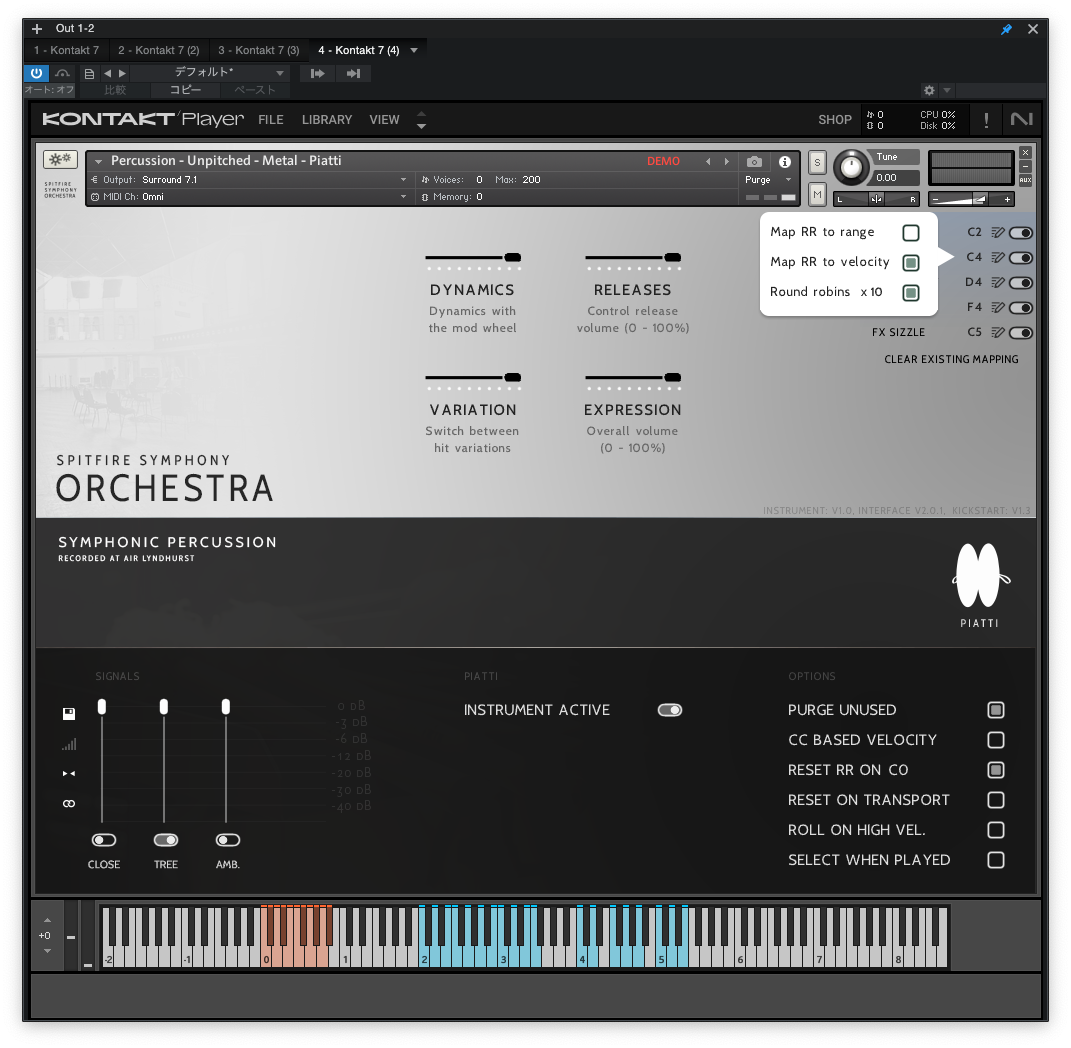Select the previous instrument arrow
The height and width of the screenshot is (1048, 1071).
coord(708,162)
